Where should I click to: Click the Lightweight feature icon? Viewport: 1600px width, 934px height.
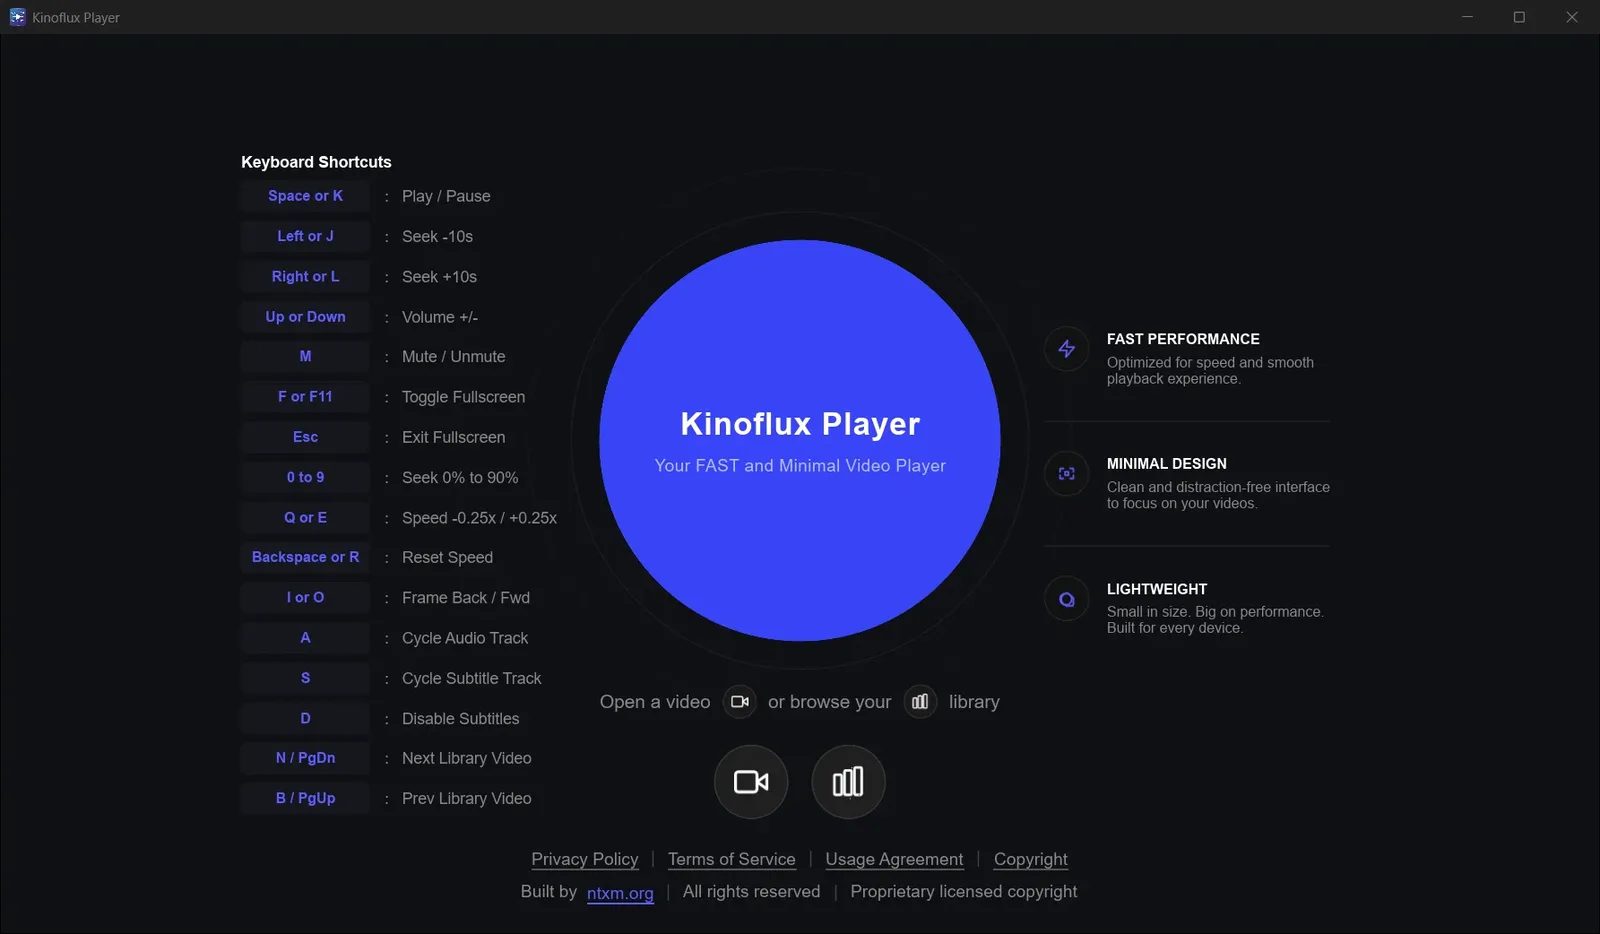tap(1067, 599)
